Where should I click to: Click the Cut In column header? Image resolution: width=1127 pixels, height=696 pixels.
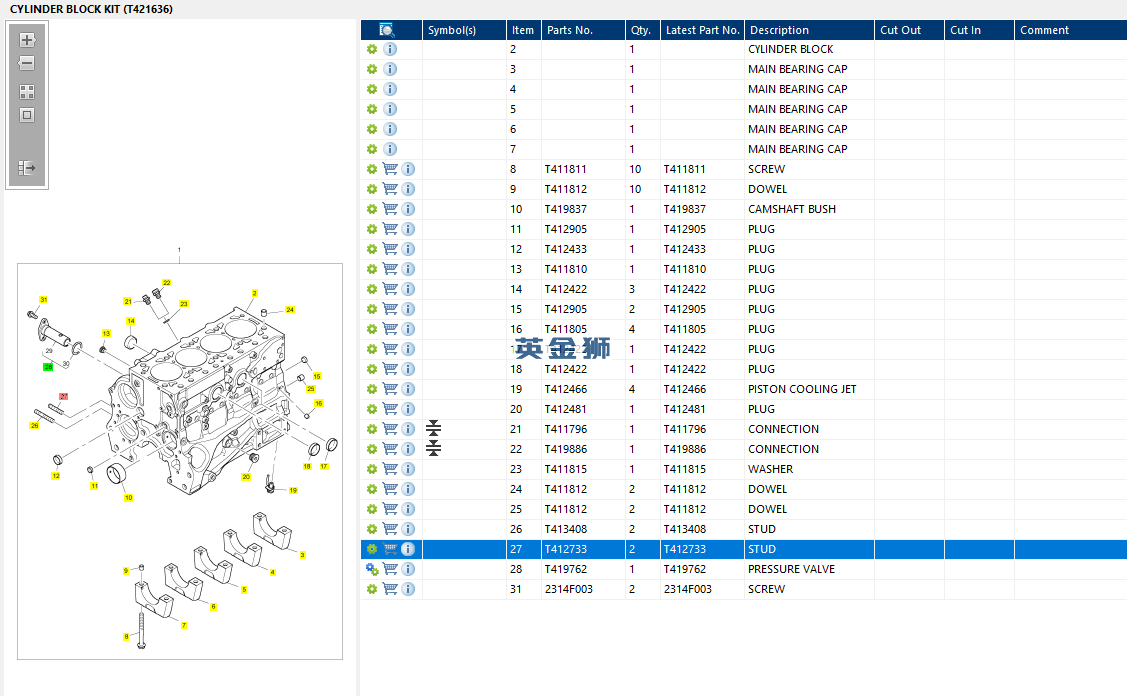[x=979, y=30]
